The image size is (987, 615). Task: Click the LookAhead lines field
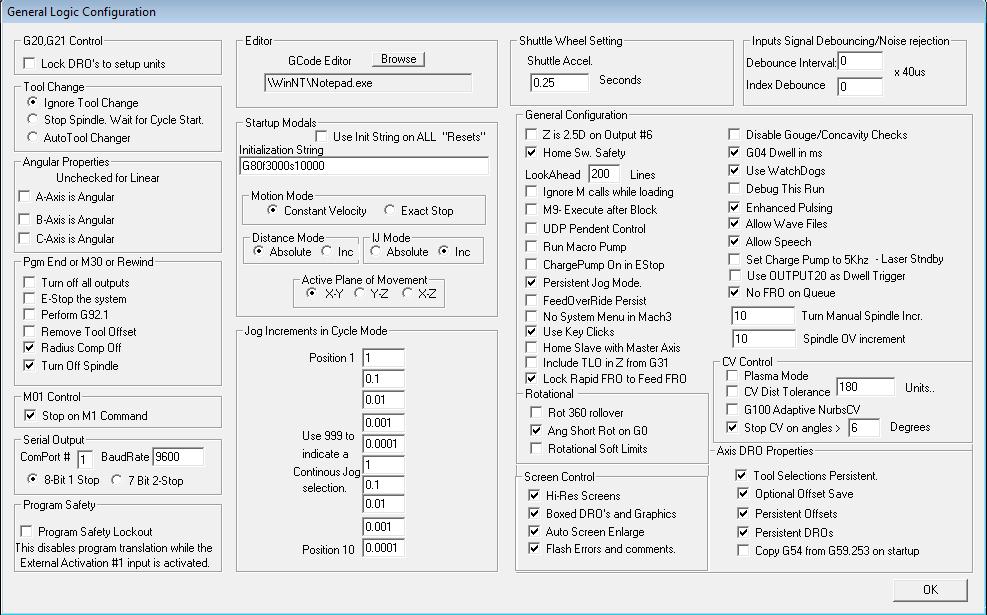pyautogui.click(x=604, y=174)
